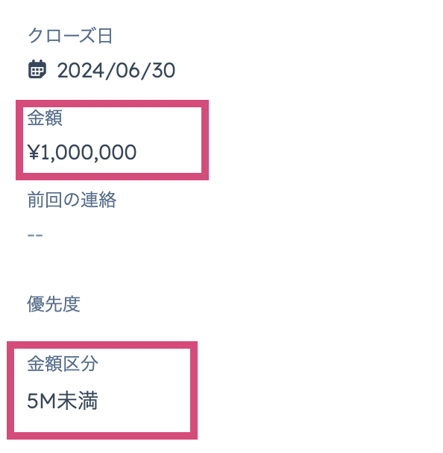Edit the ¥1,000,000 amount value
Viewport: 443px width, 453px height.
82,152
